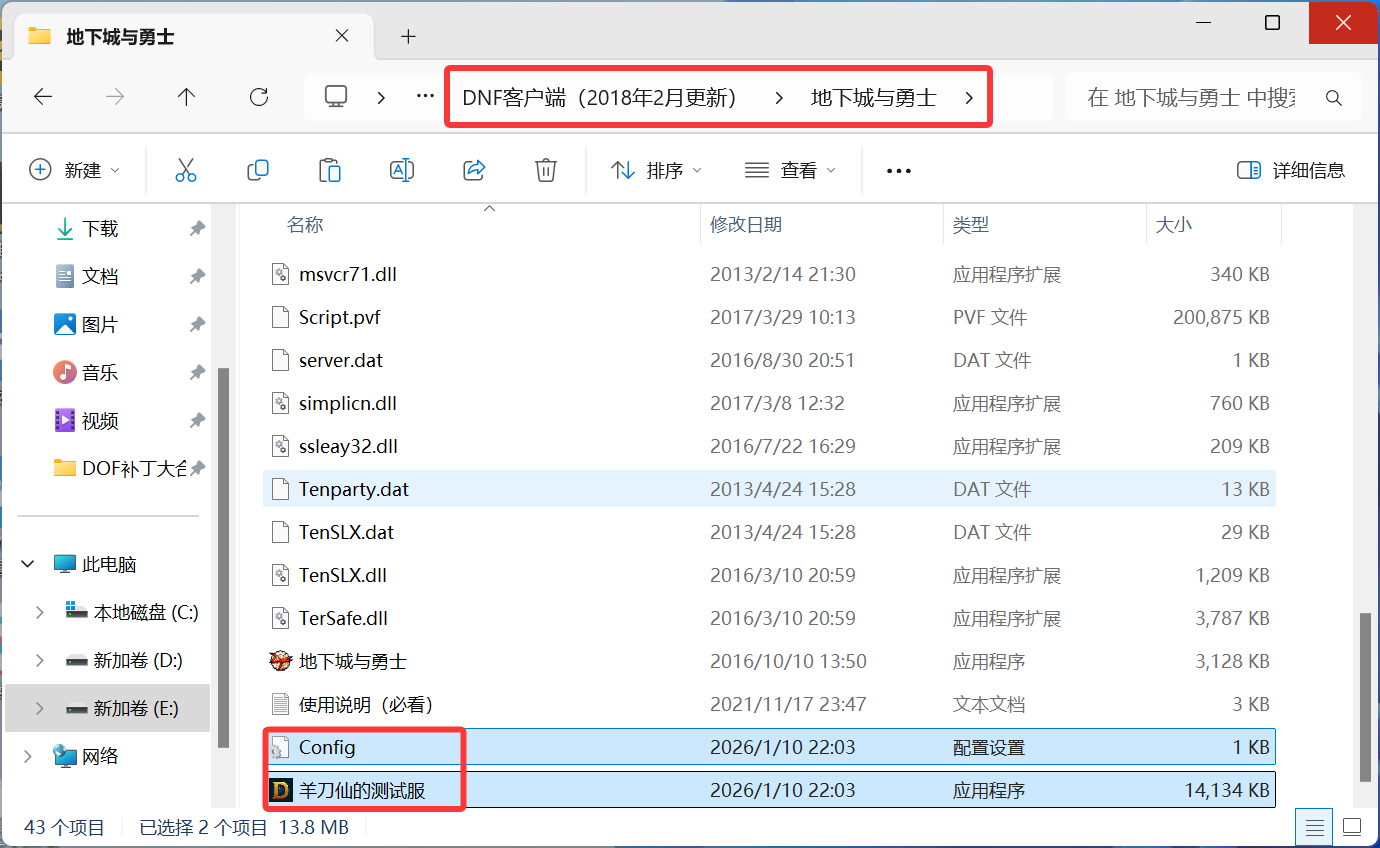This screenshot has height=848, width=1380.
Task: Activate the Rename icon
Action: pyautogui.click(x=402, y=170)
